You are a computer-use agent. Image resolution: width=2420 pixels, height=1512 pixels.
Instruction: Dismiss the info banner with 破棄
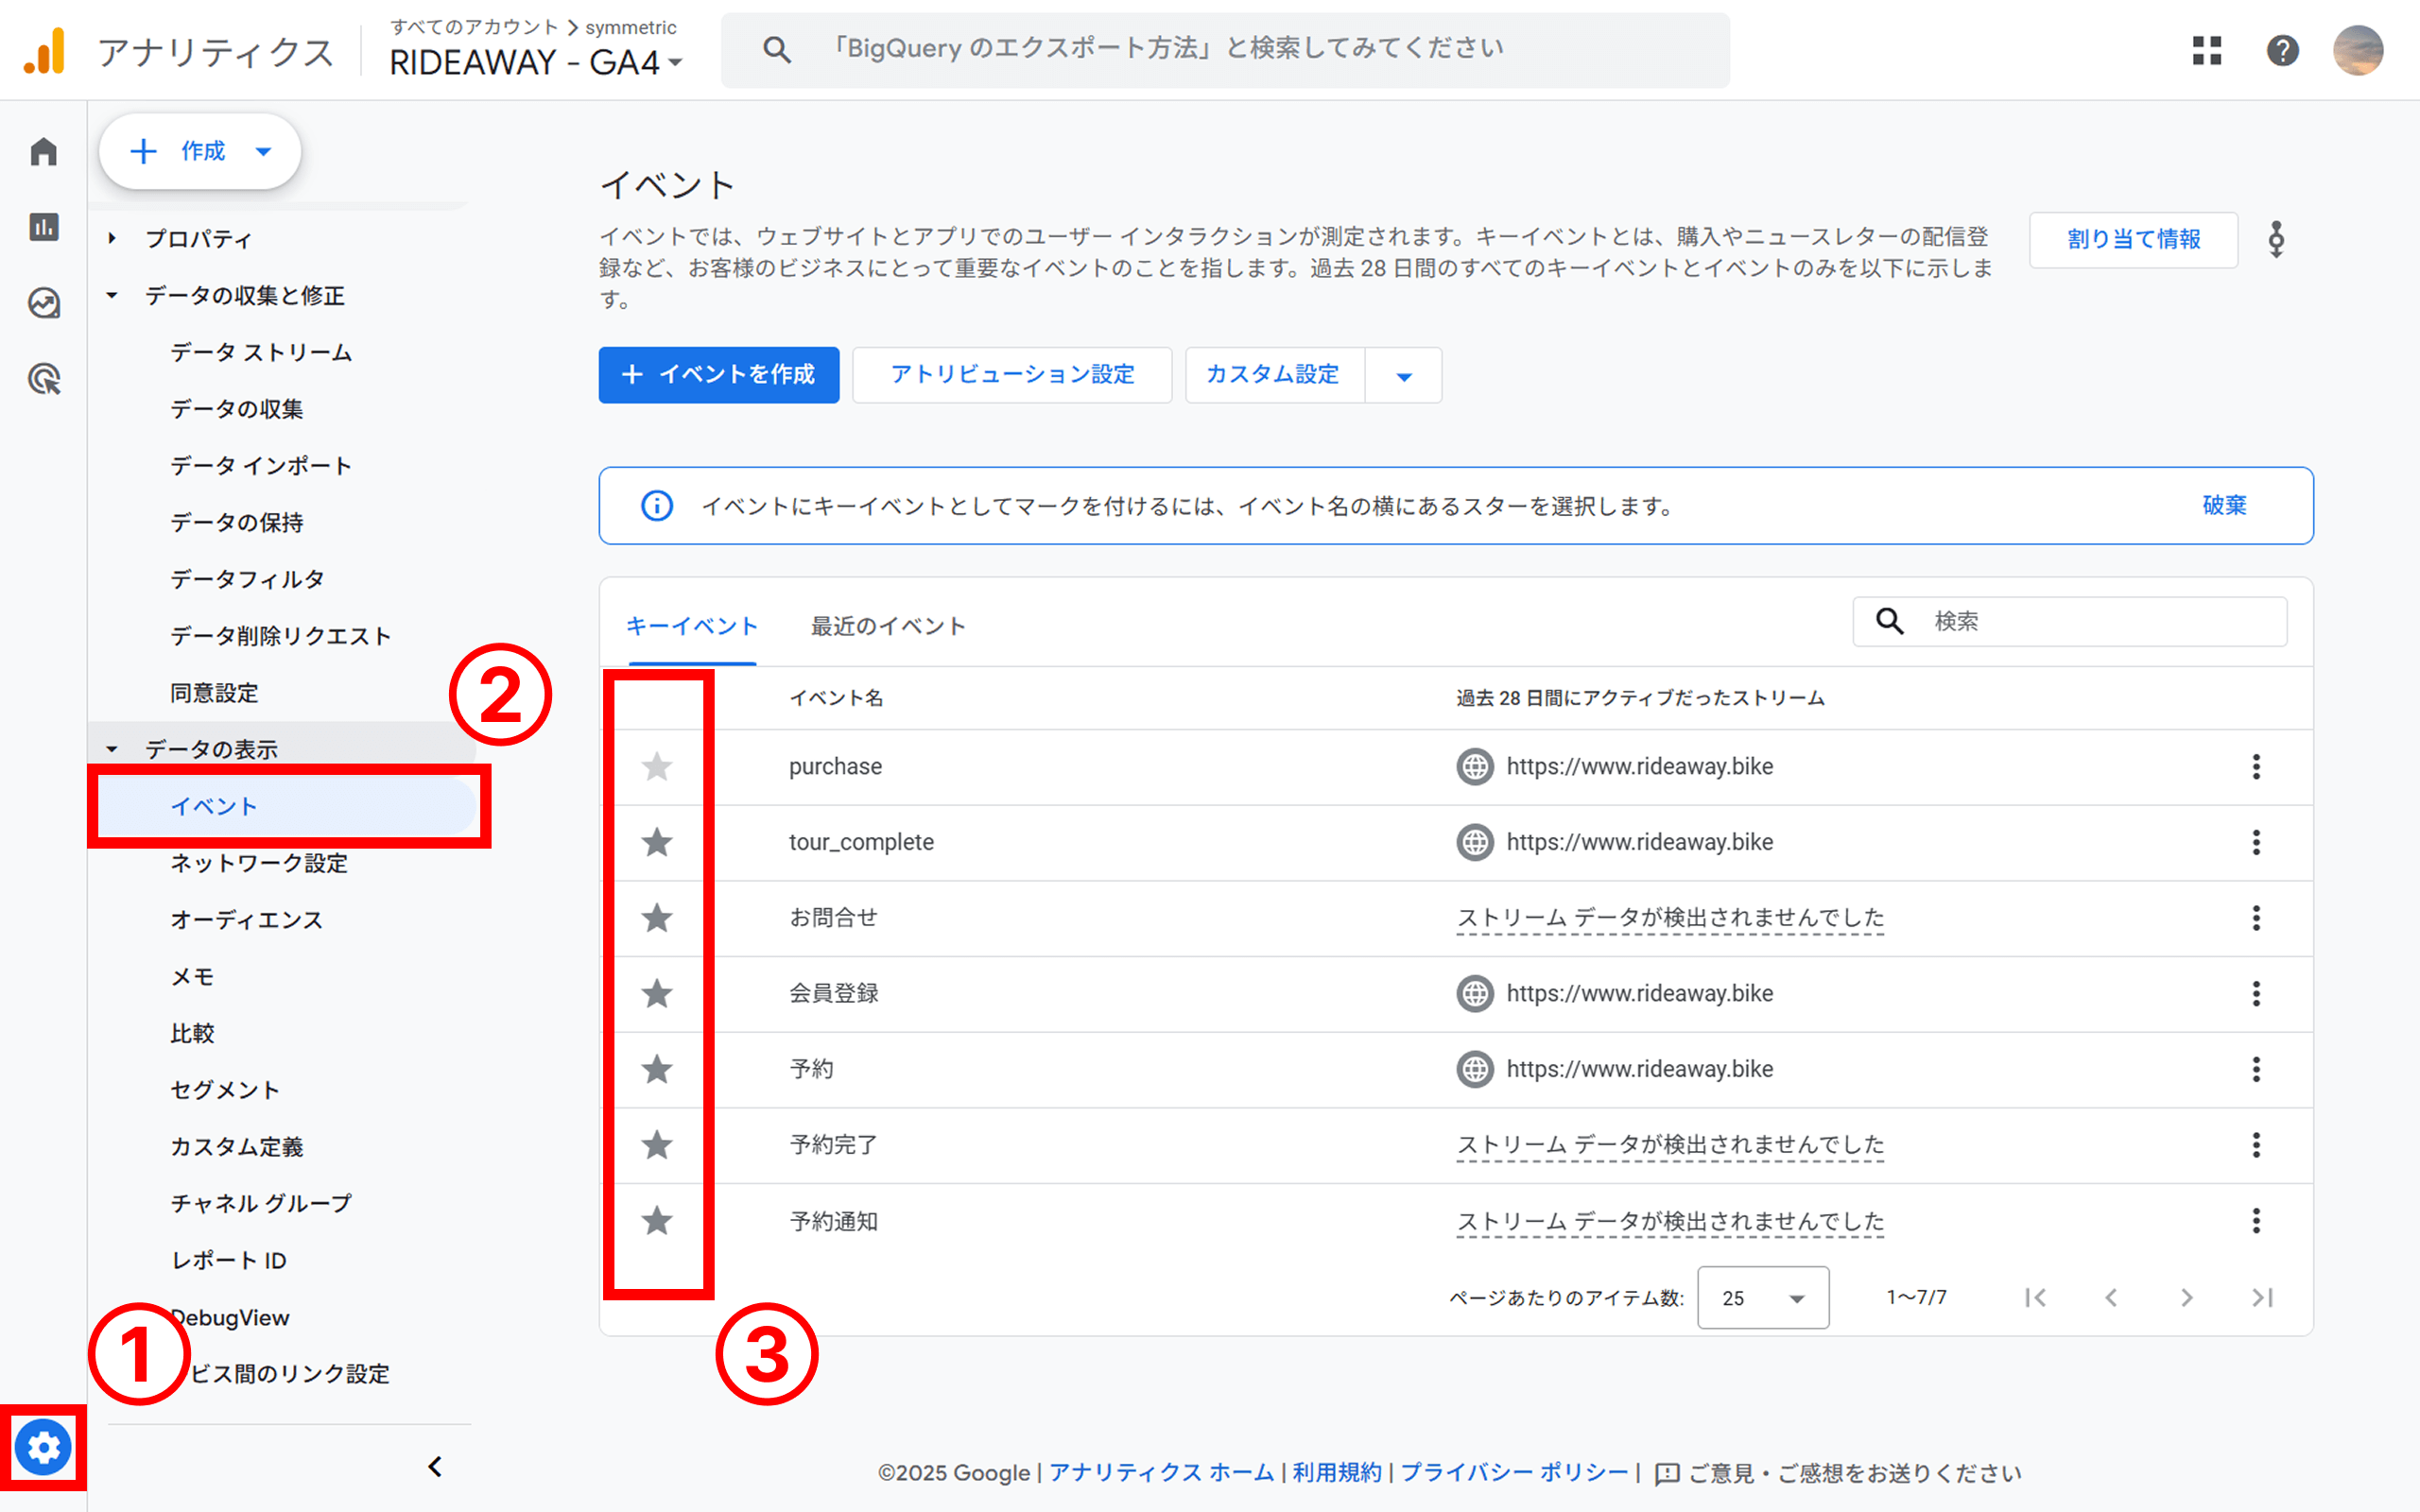pyautogui.click(x=2223, y=506)
